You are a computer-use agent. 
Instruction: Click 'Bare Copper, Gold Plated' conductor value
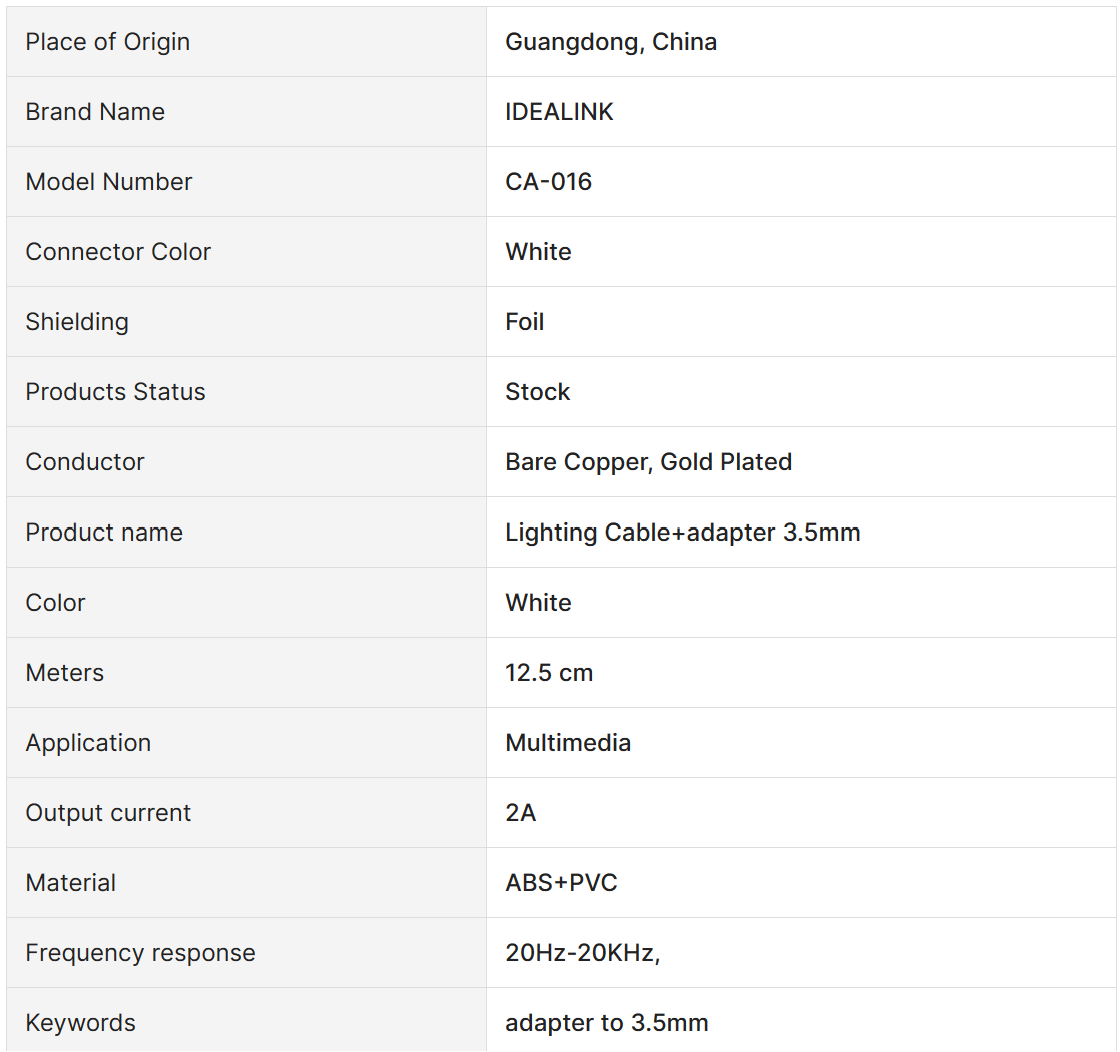(x=648, y=462)
